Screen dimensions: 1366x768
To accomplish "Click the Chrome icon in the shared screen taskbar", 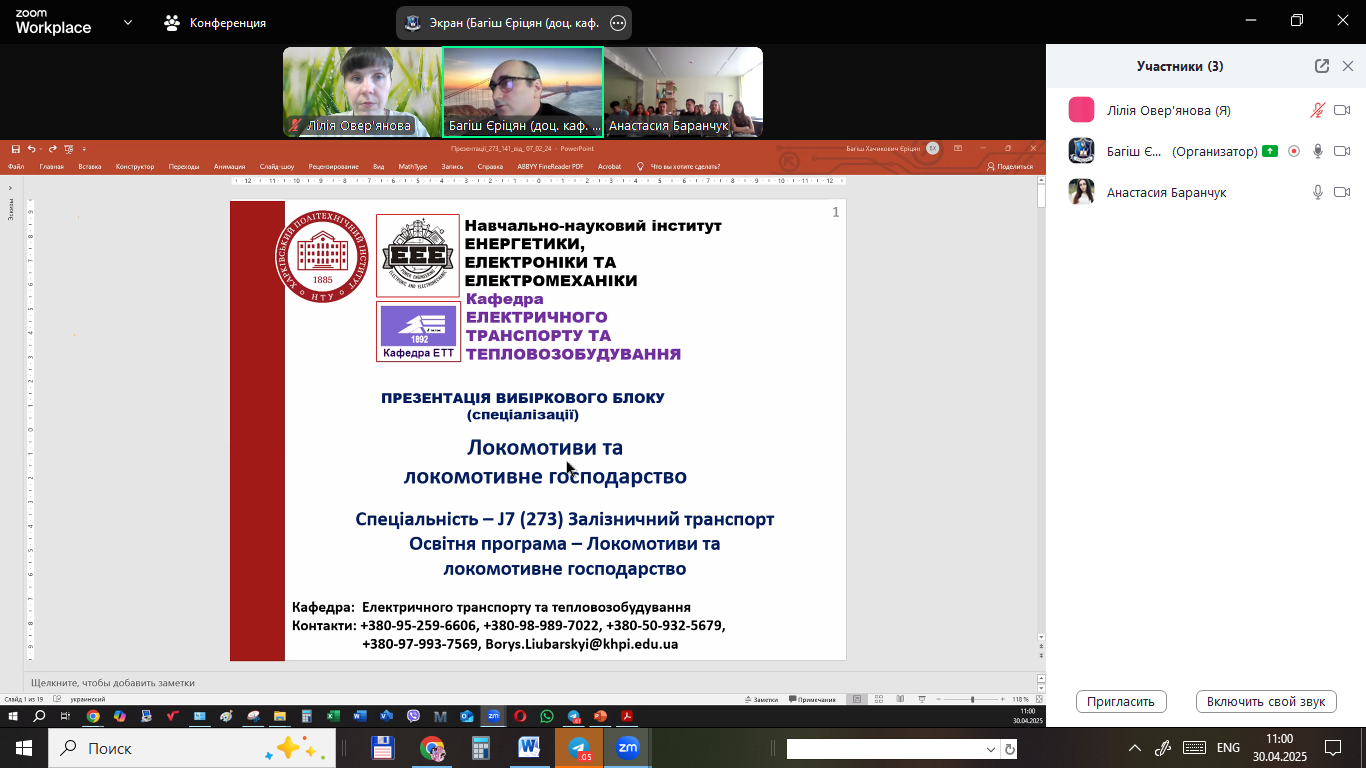I will 93,716.
